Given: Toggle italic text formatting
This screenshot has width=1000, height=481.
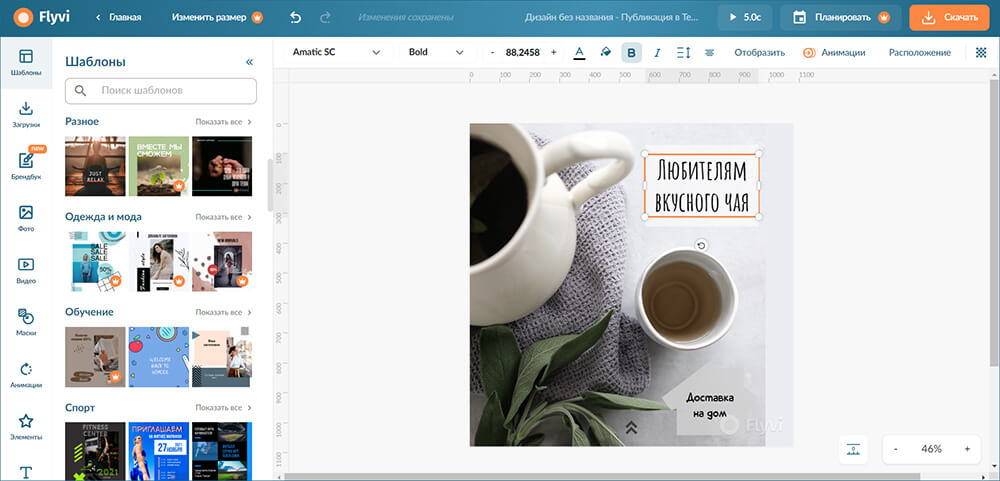Looking at the screenshot, I should [657, 52].
